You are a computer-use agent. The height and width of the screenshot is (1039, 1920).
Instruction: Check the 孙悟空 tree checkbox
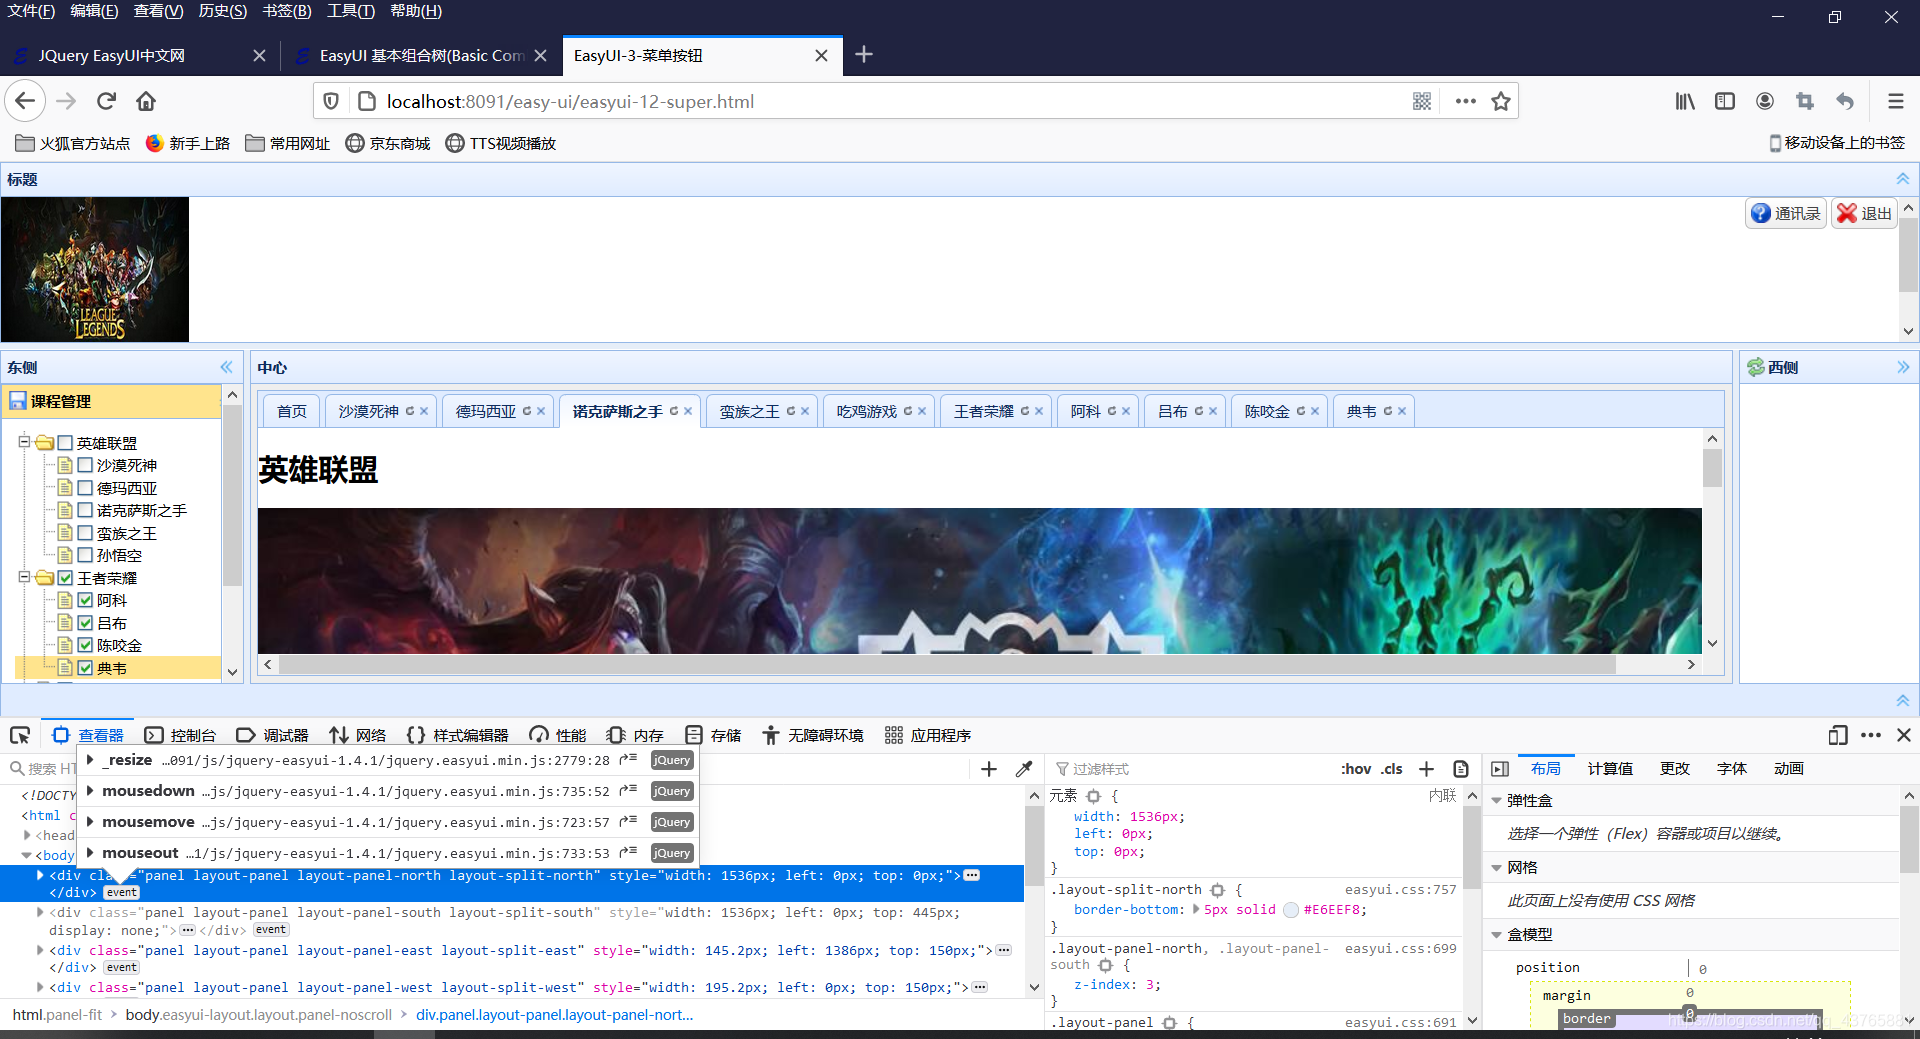pos(85,555)
